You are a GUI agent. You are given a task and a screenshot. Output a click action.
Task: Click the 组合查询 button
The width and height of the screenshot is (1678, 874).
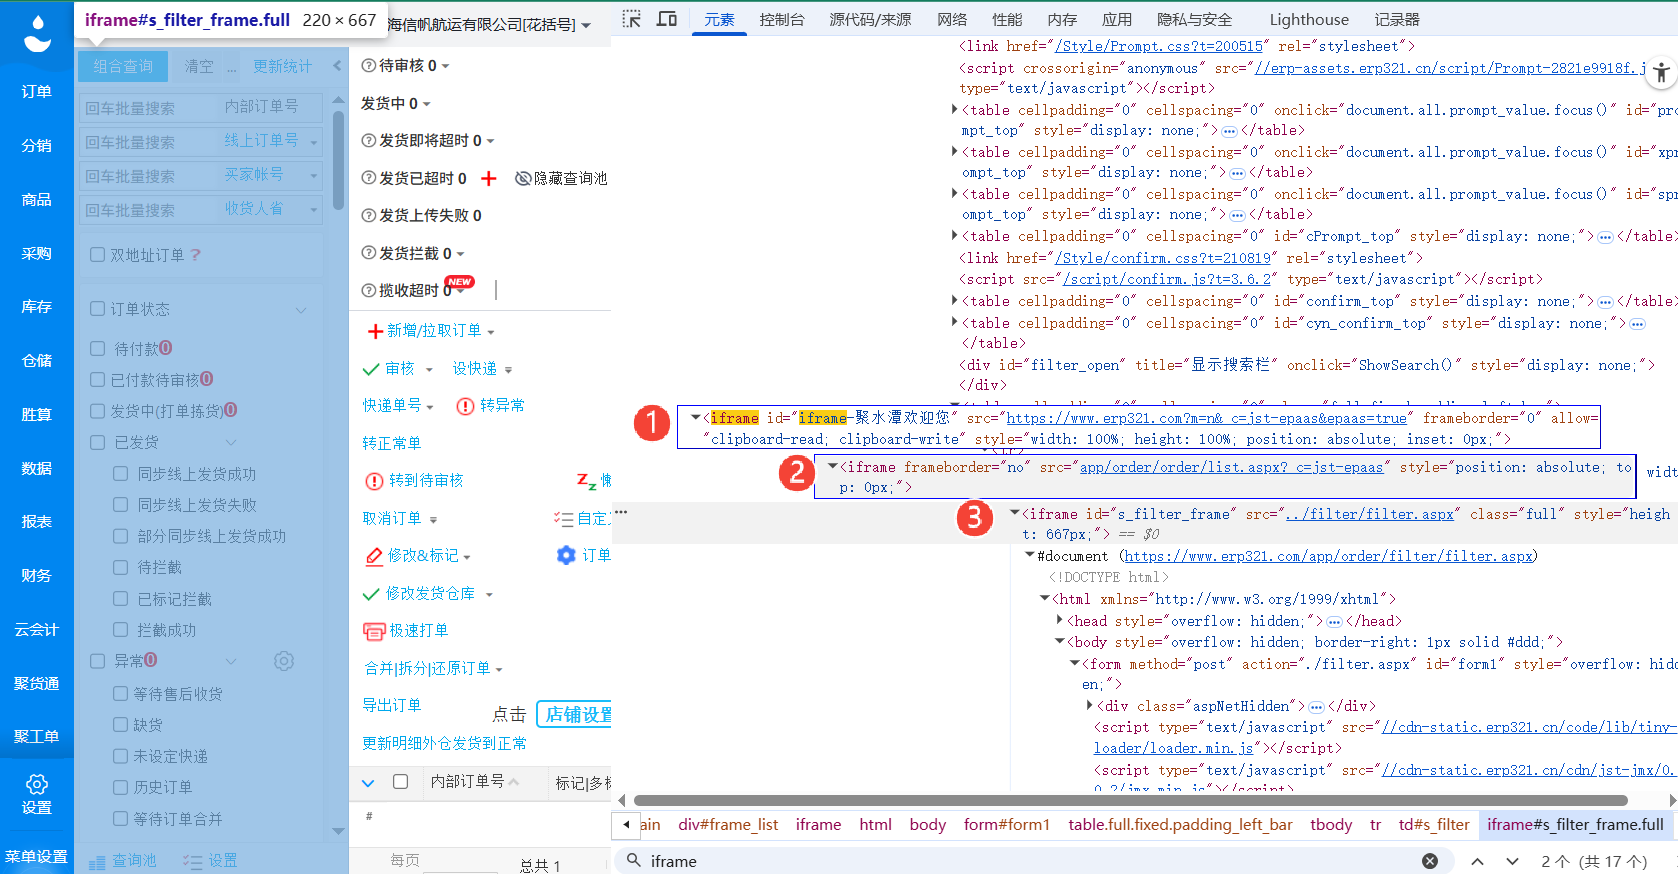123,66
